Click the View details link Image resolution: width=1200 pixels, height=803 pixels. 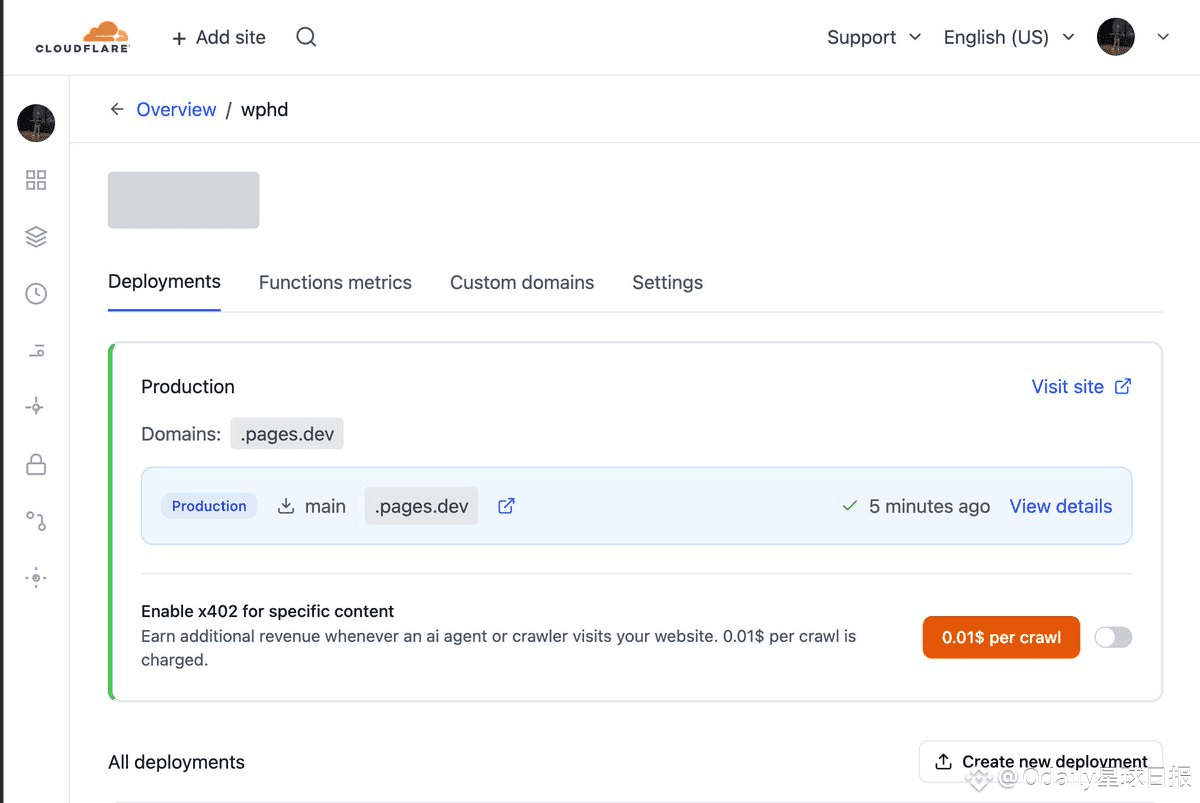[x=1060, y=506]
